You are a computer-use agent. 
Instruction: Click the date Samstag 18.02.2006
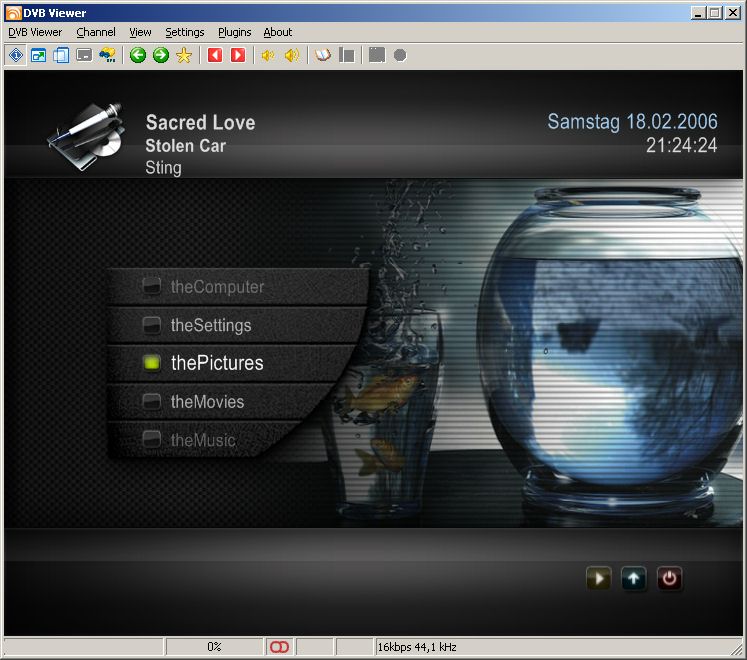632,122
